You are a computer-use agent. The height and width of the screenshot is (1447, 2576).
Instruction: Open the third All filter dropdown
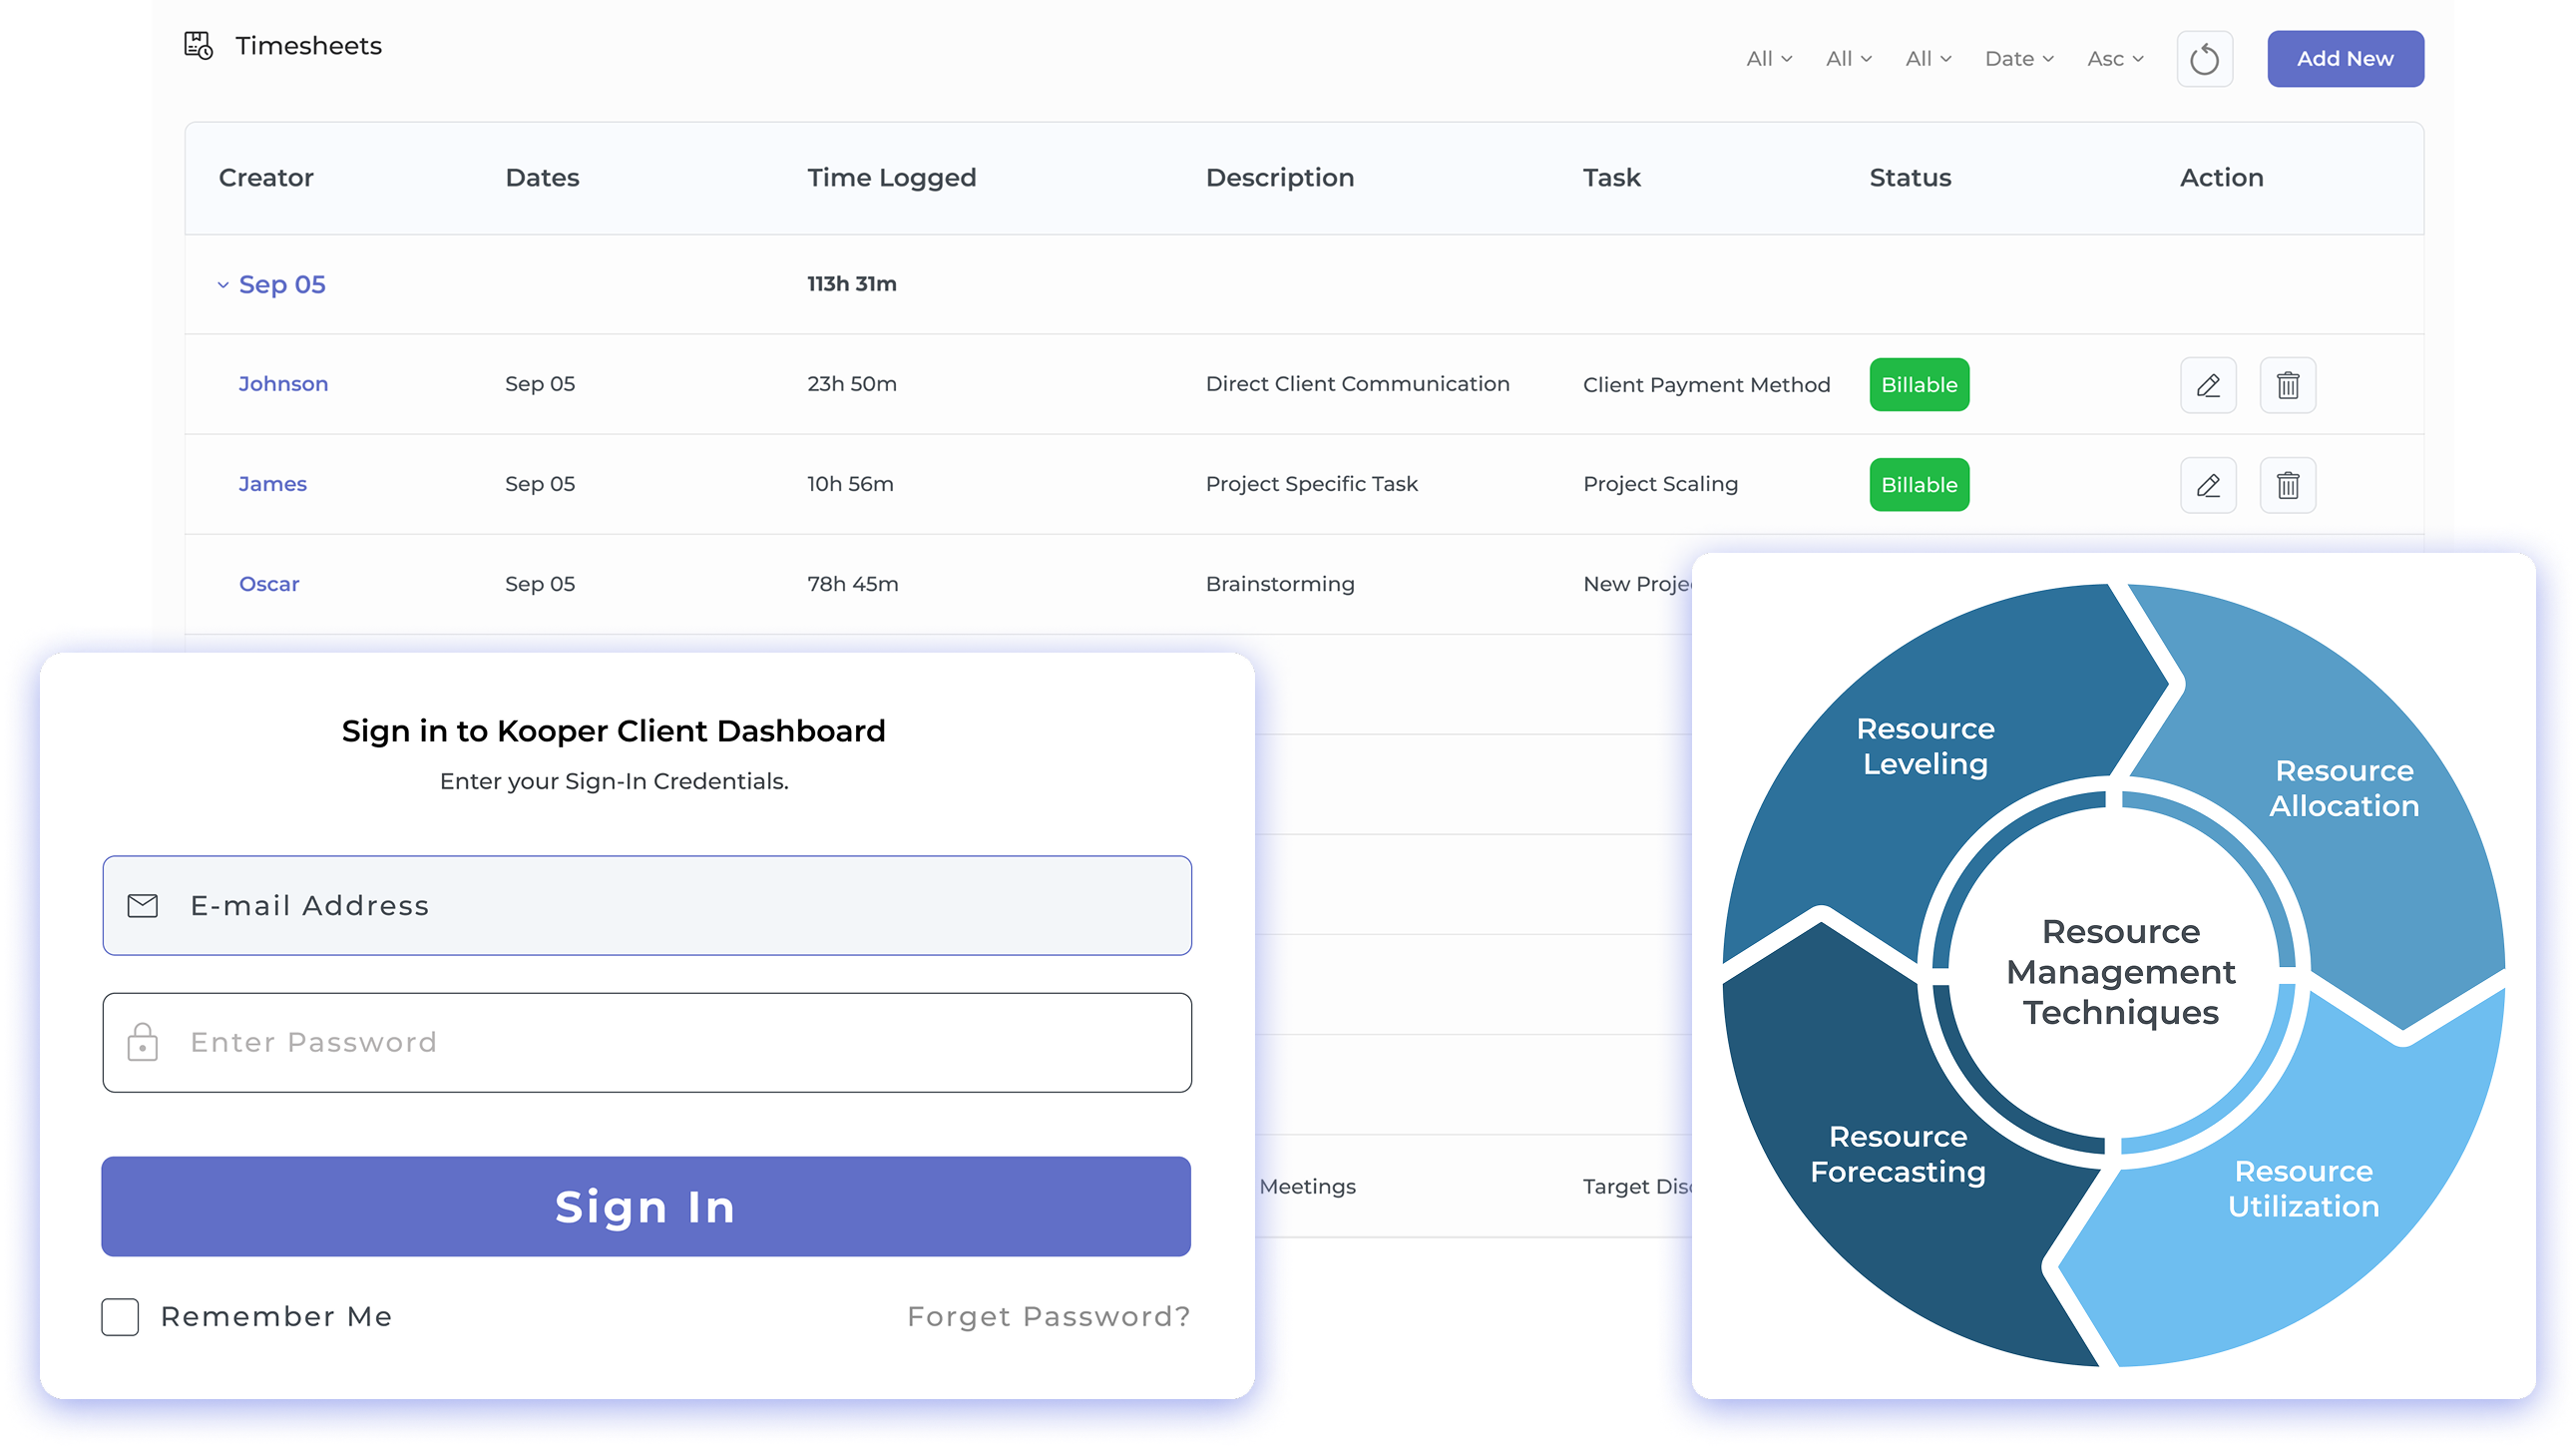1928,59
